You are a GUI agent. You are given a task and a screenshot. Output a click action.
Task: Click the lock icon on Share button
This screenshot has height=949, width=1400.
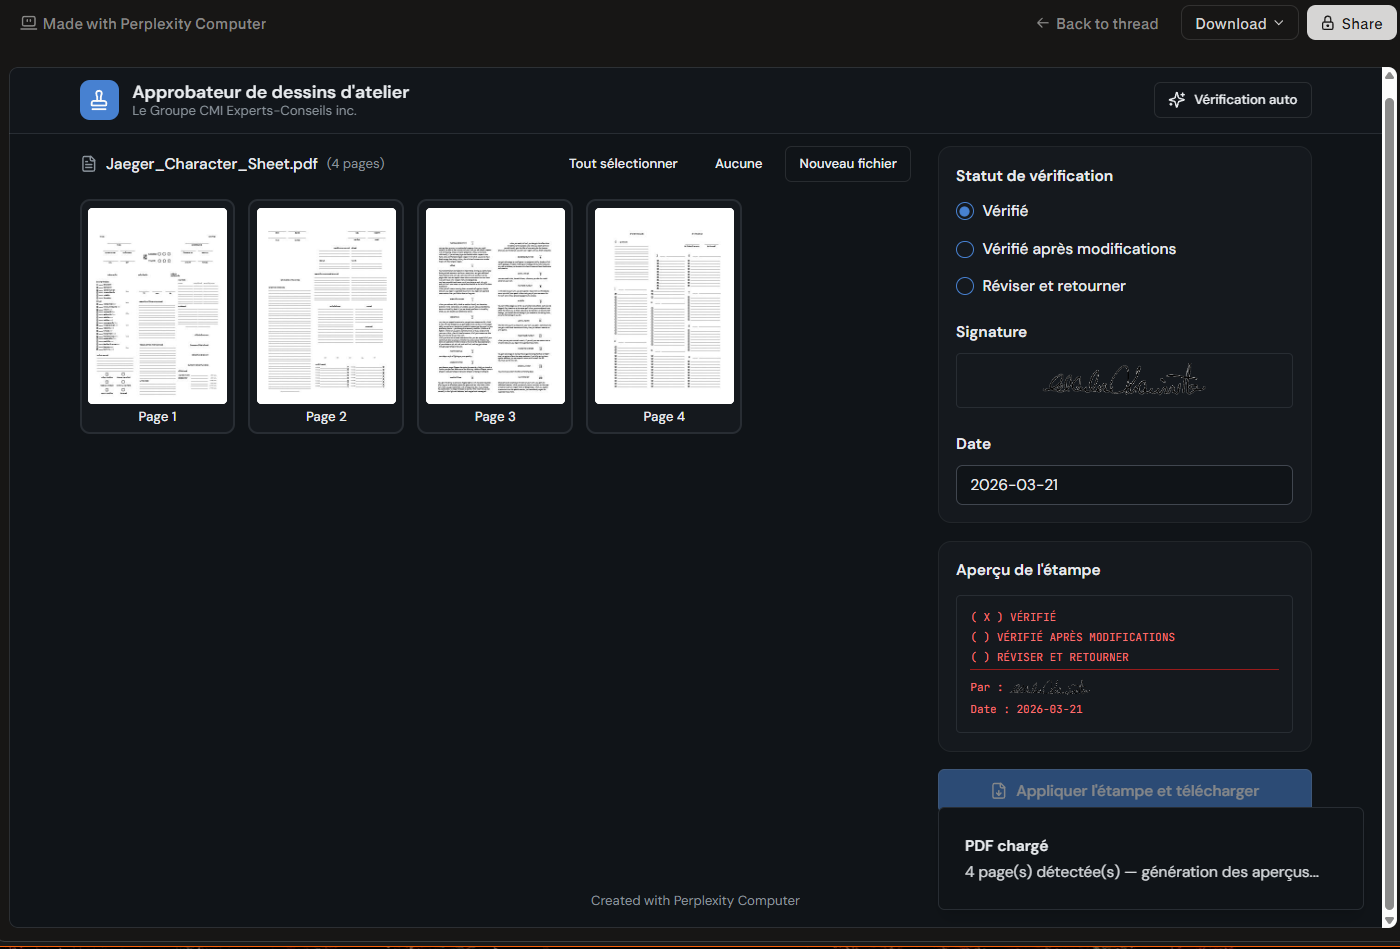[x=1328, y=23]
